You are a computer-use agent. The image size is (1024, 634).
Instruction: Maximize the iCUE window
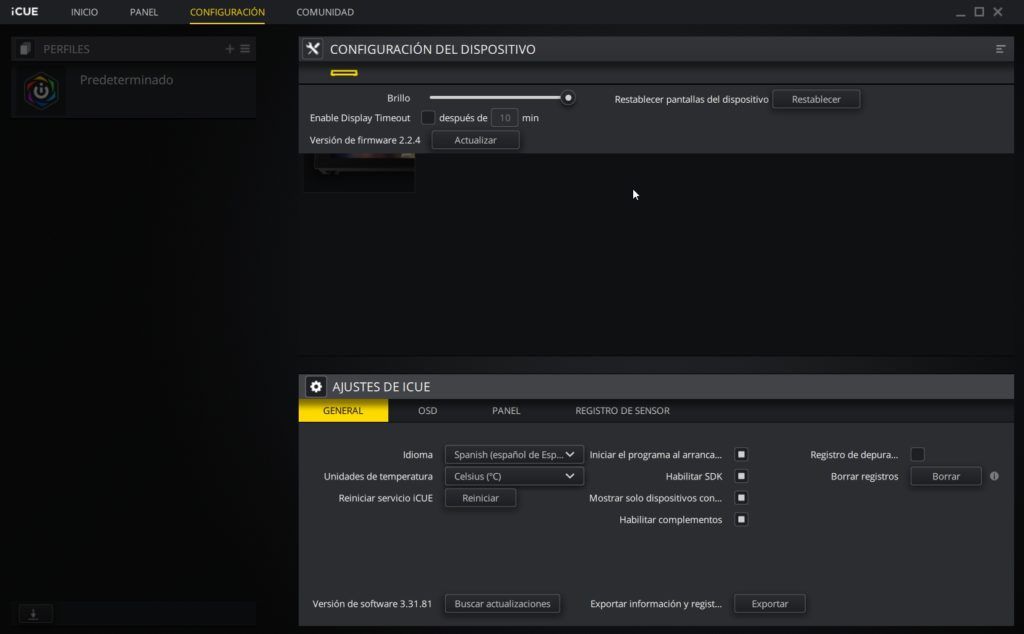[979, 12]
